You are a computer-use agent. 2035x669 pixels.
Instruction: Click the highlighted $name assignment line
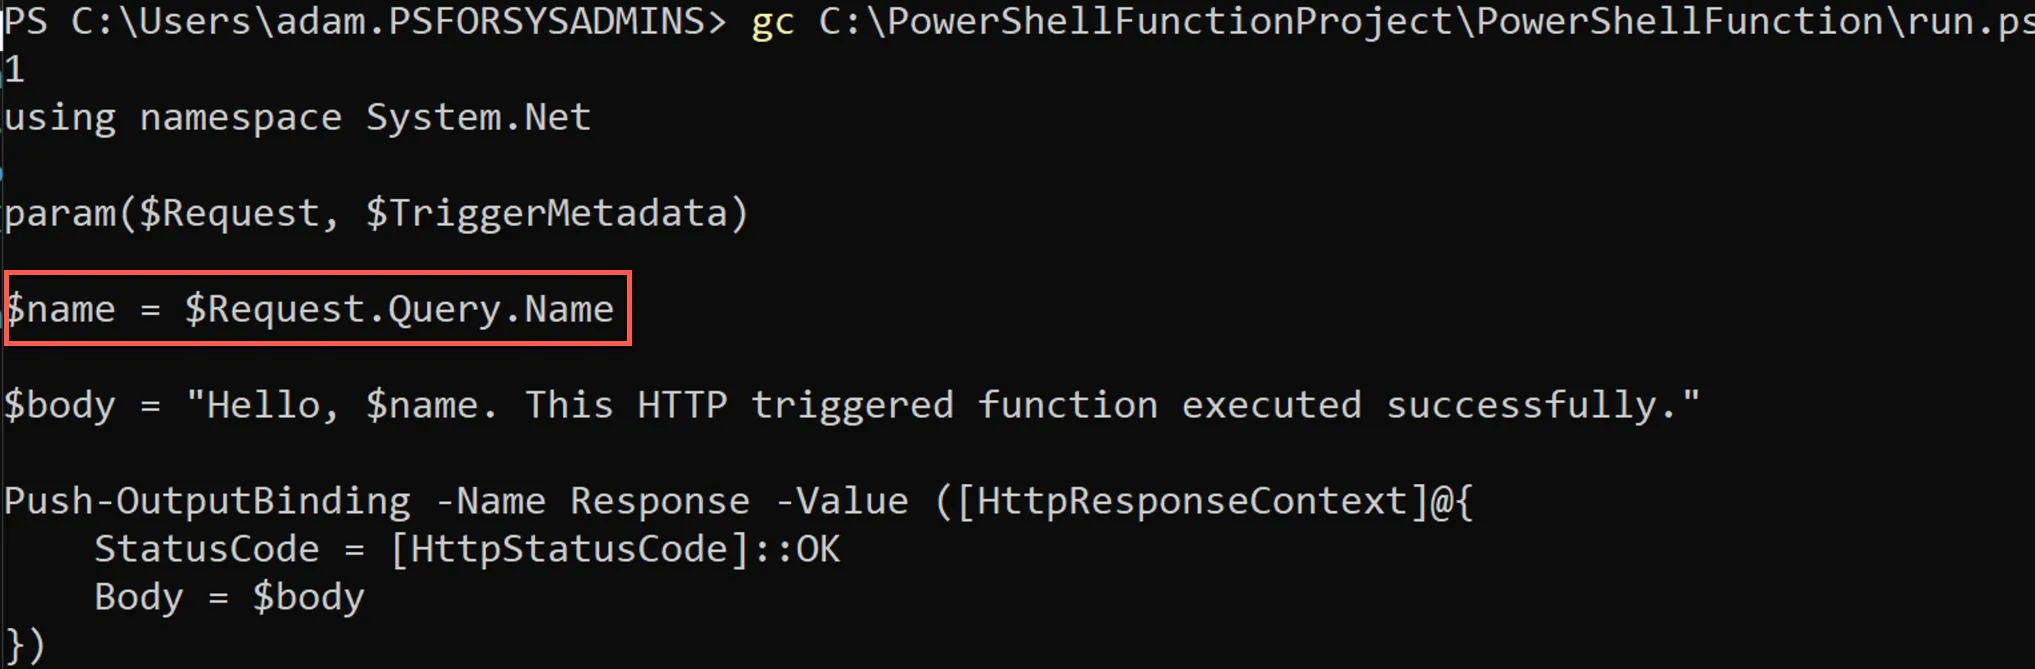tap(317, 308)
